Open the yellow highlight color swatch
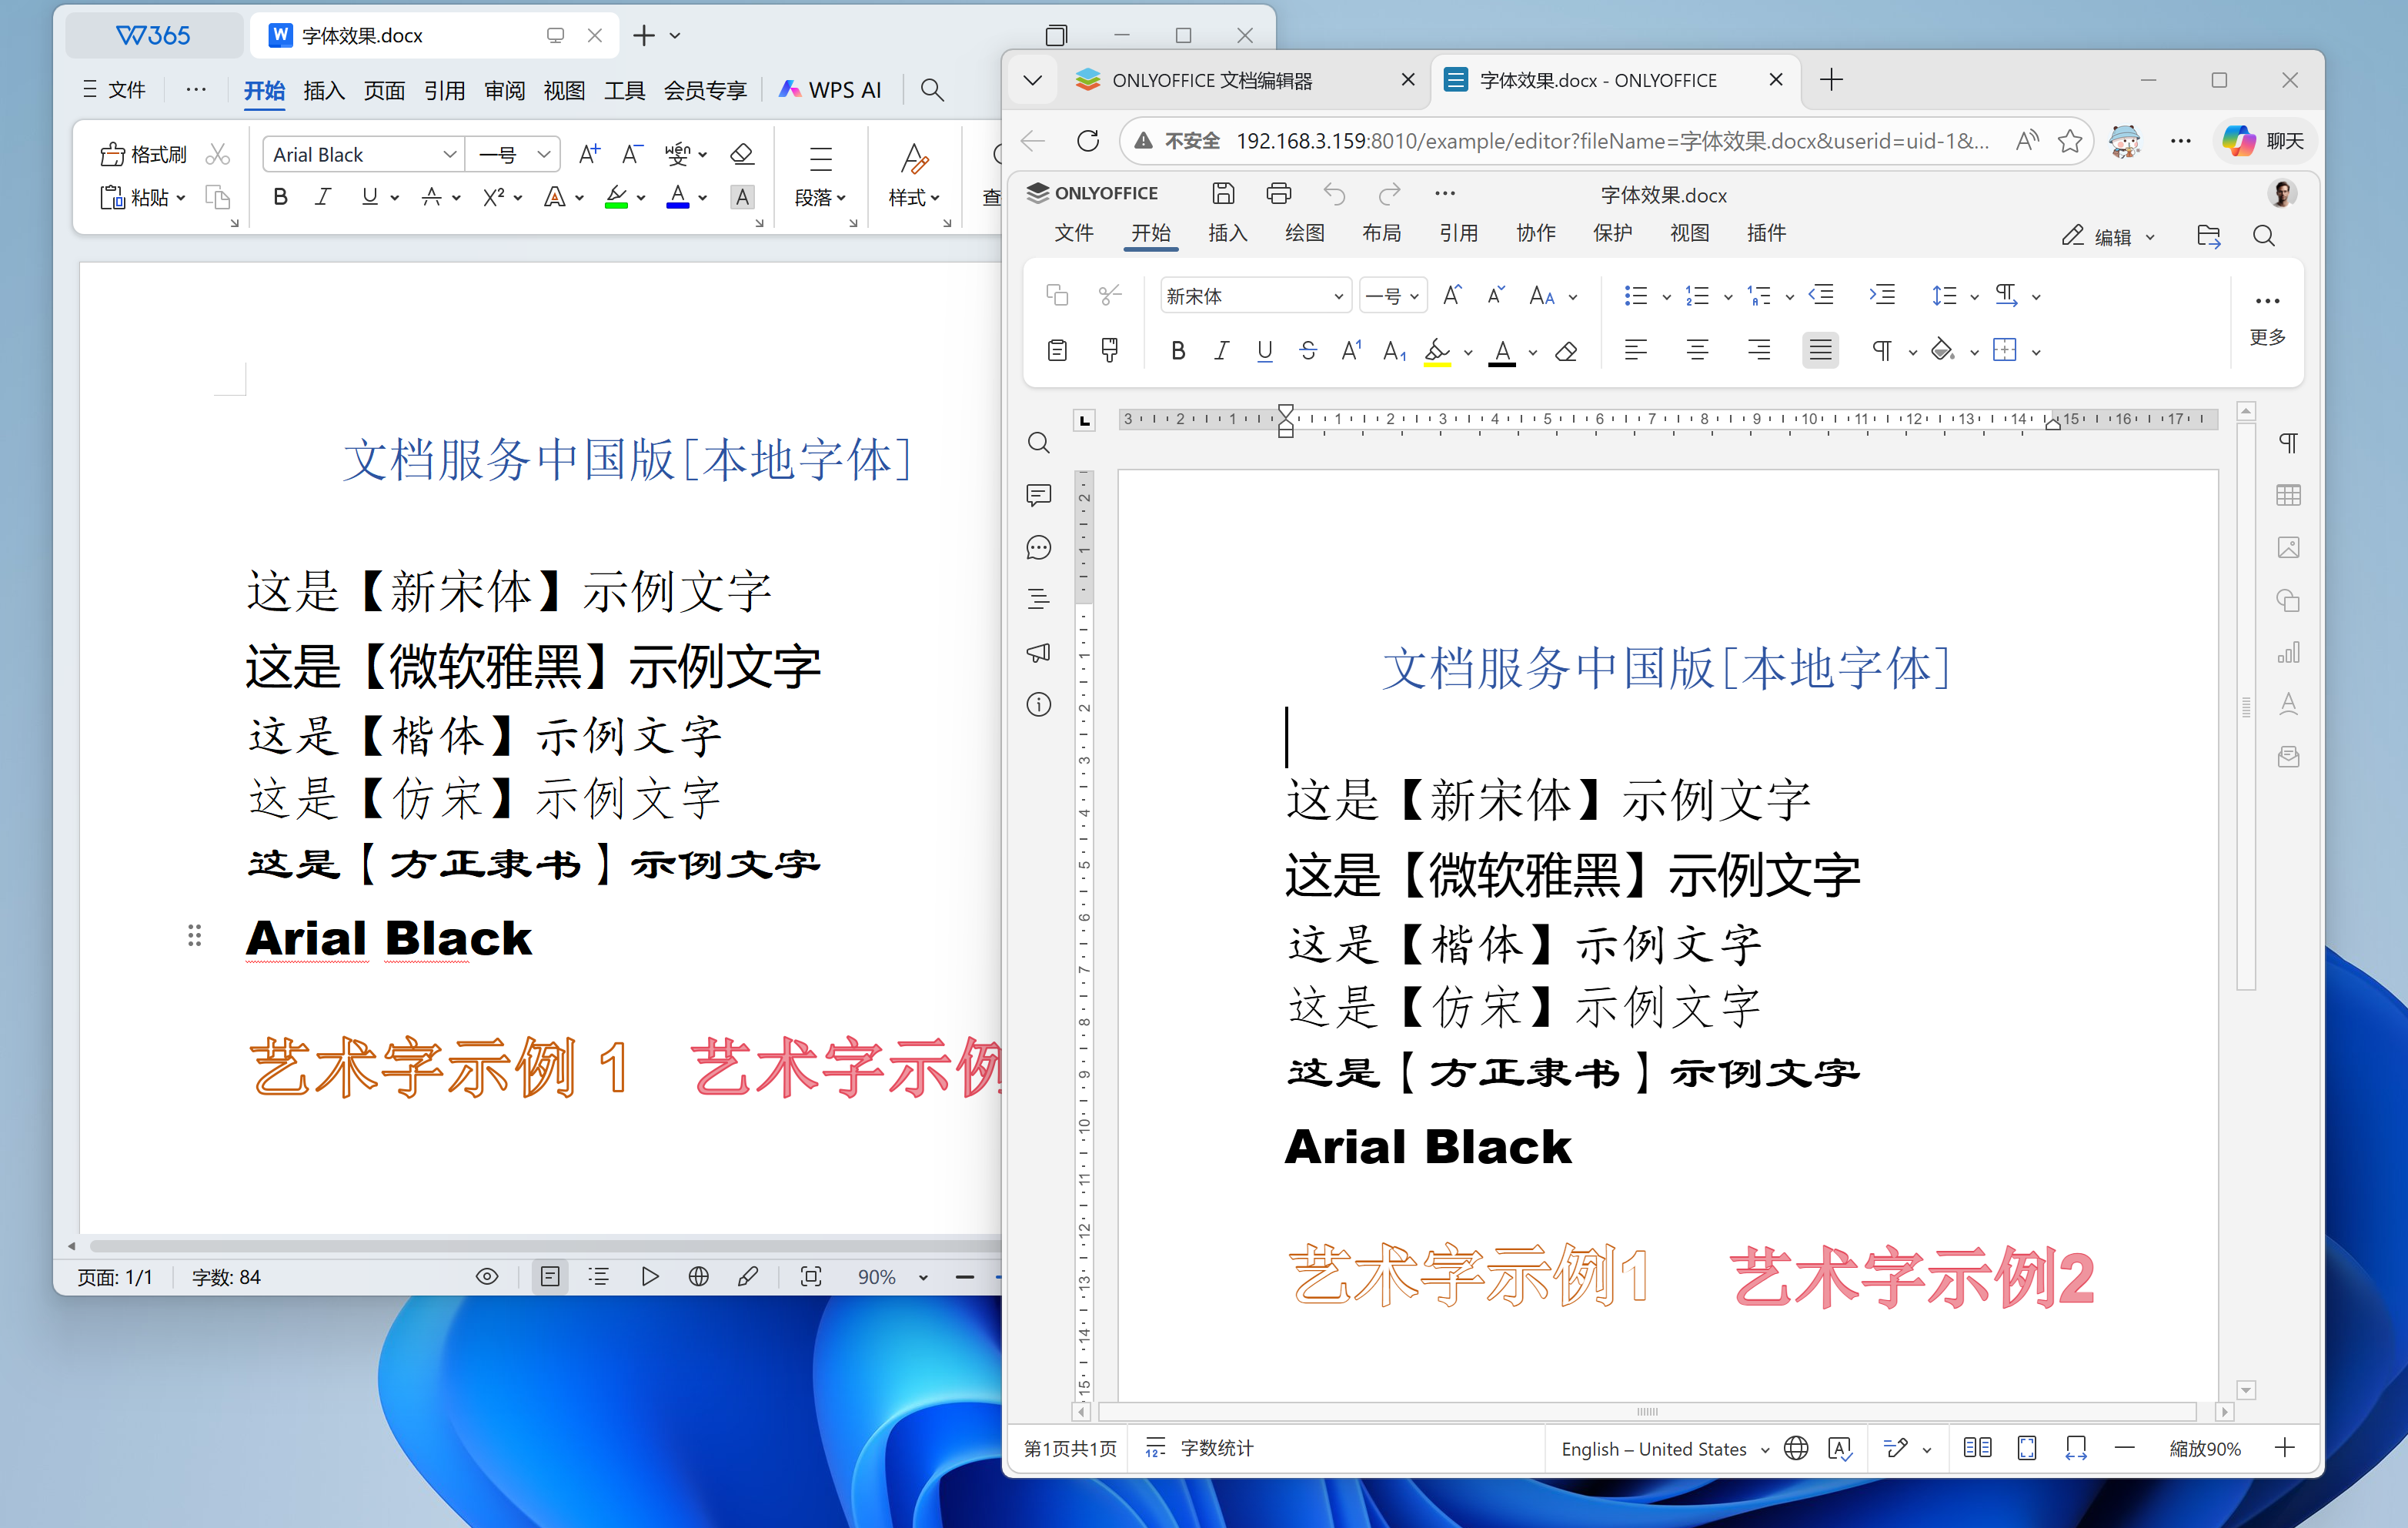This screenshot has height=1528, width=2408. 1439,352
